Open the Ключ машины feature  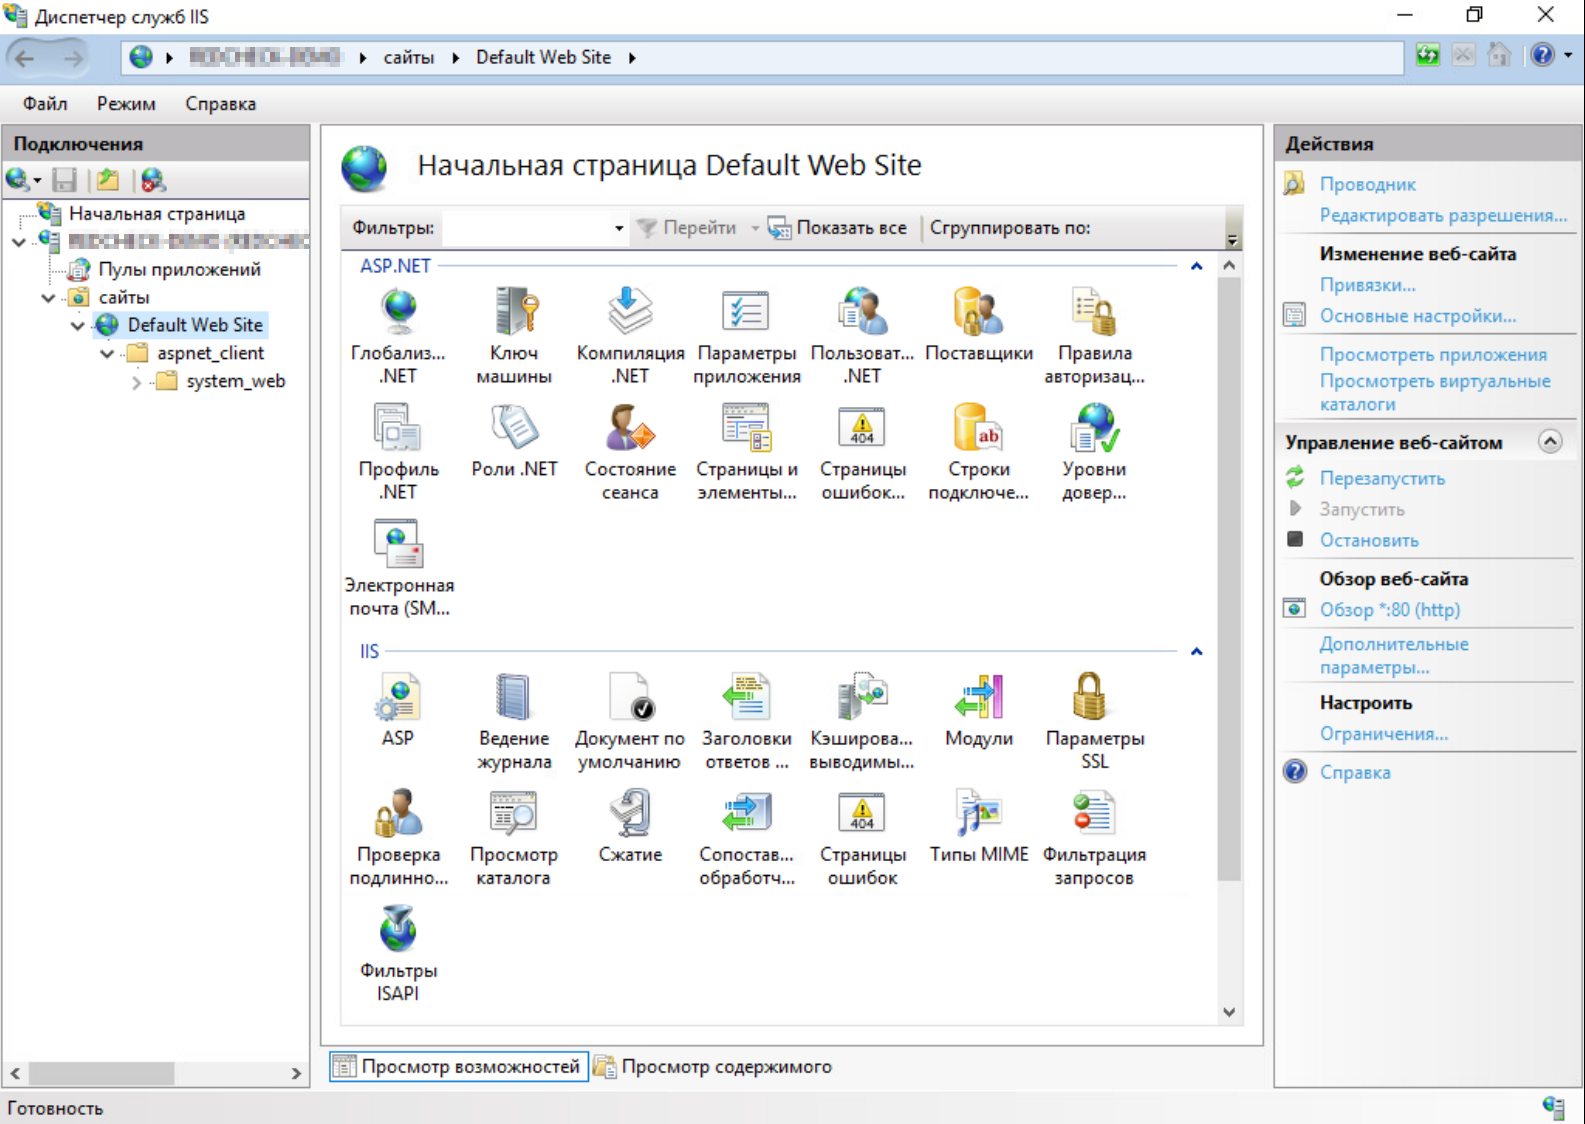tap(514, 335)
